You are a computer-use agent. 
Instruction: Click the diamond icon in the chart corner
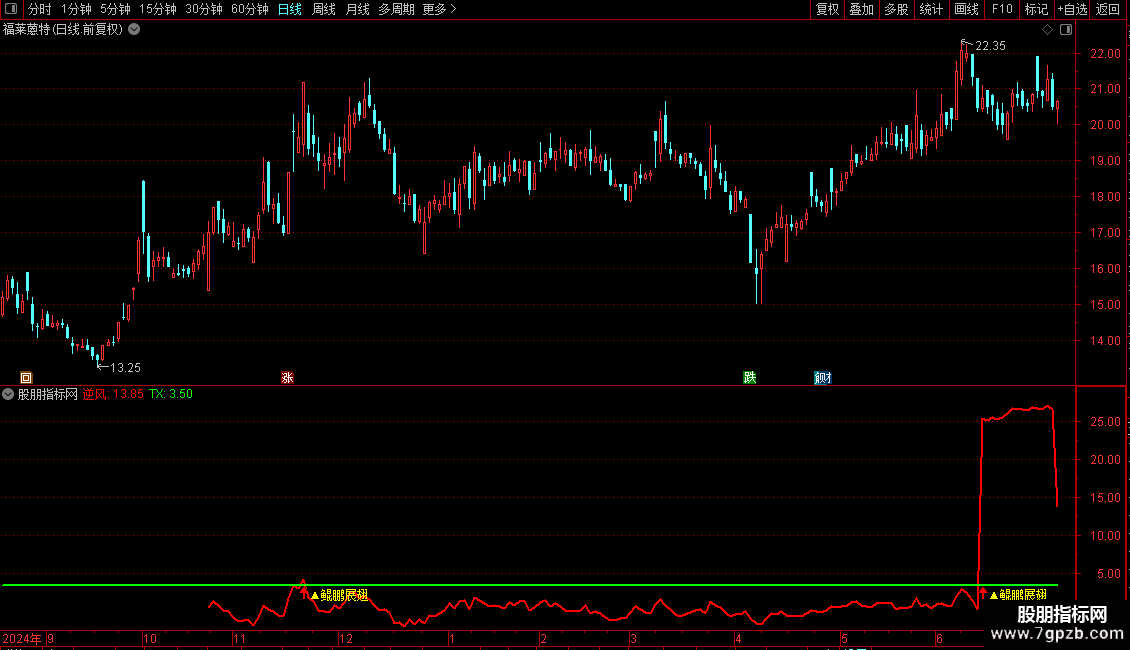tap(1048, 30)
